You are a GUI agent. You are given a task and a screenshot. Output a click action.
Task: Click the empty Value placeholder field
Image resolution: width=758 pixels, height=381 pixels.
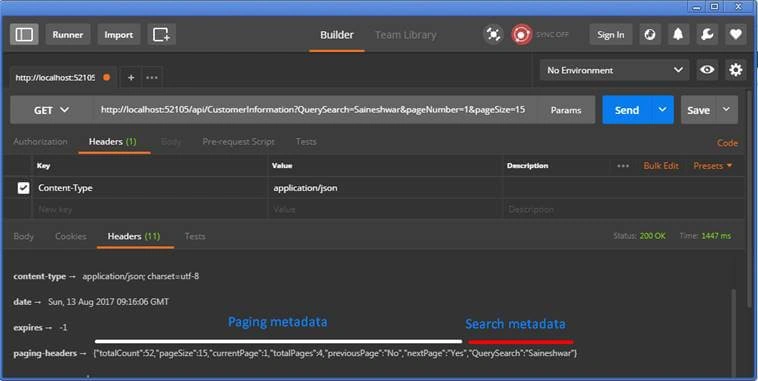(385, 209)
